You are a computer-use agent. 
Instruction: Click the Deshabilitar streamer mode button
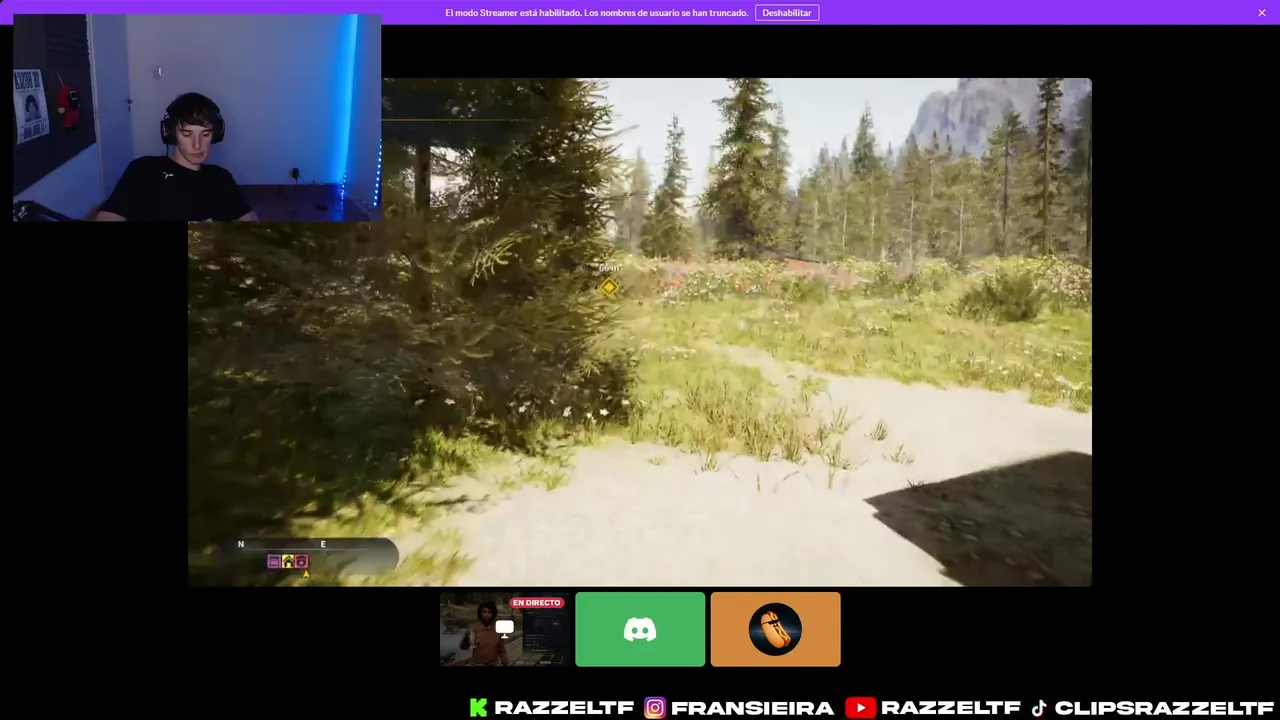click(787, 13)
